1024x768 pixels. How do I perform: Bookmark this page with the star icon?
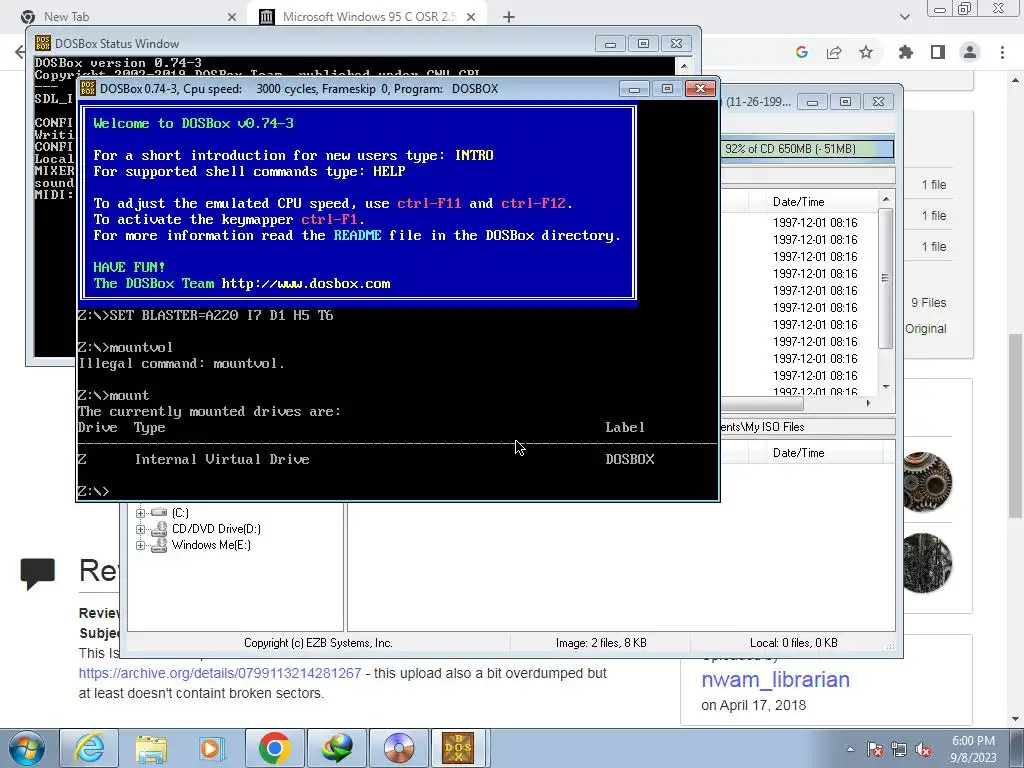[866, 52]
